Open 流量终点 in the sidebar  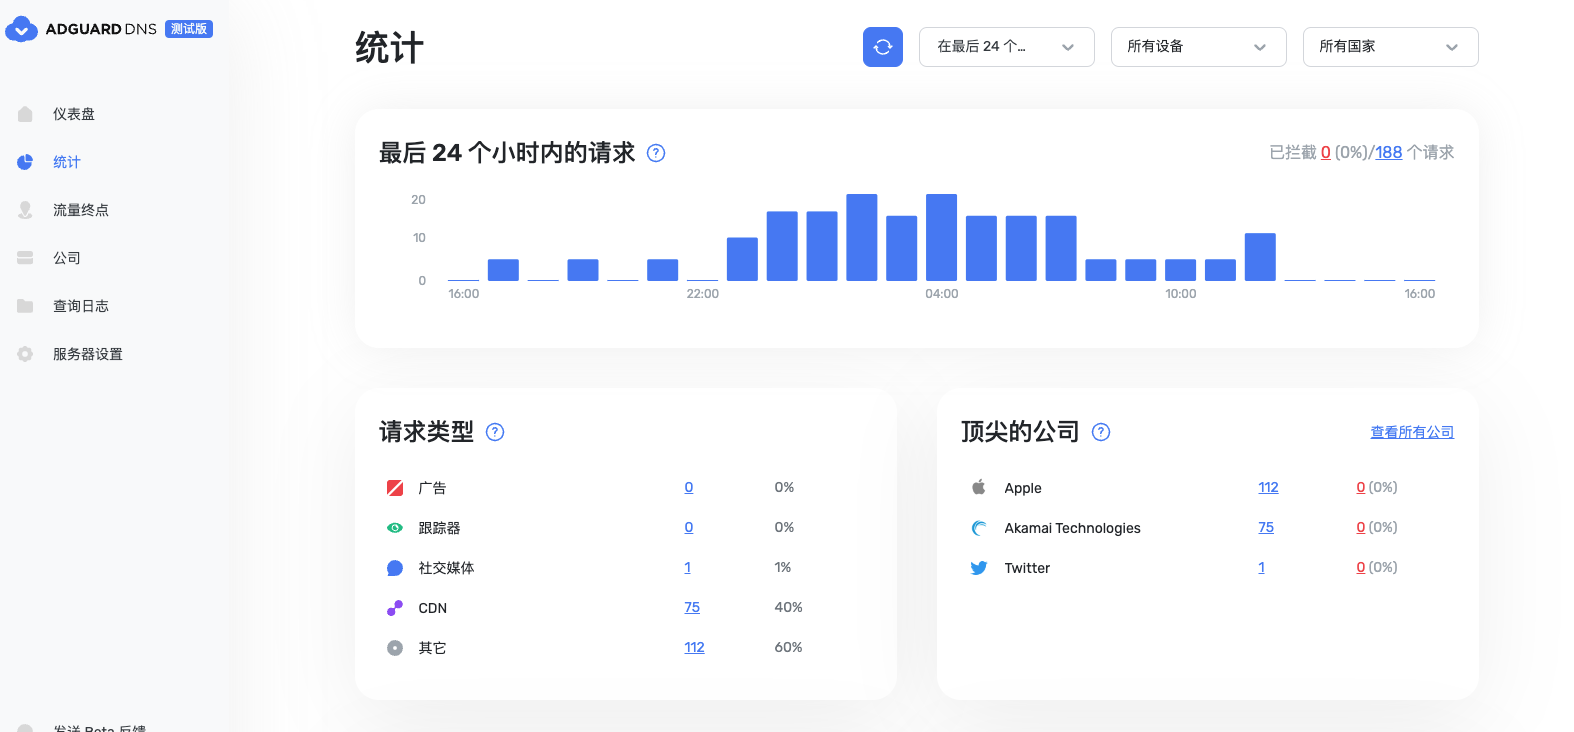point(81,210)
